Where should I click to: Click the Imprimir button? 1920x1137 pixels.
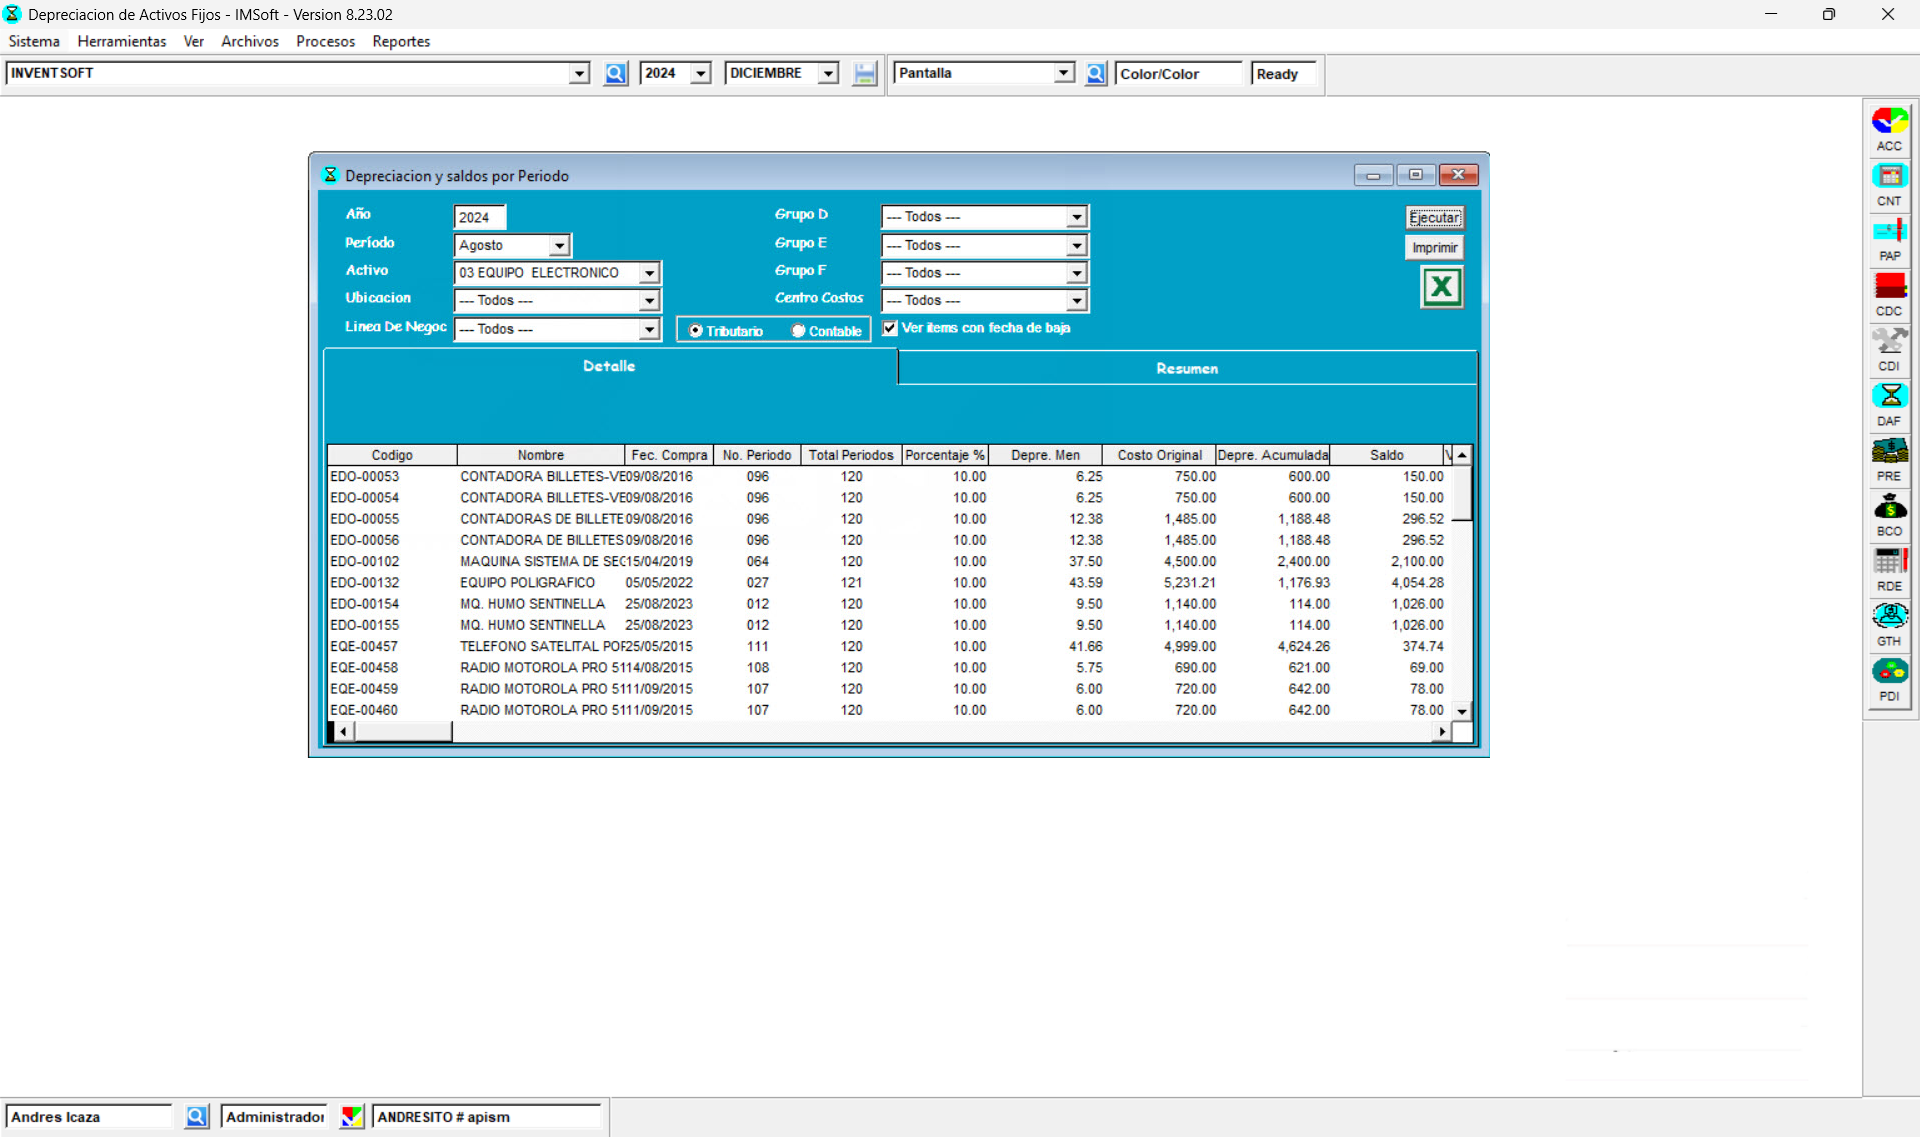point(1434,247)
